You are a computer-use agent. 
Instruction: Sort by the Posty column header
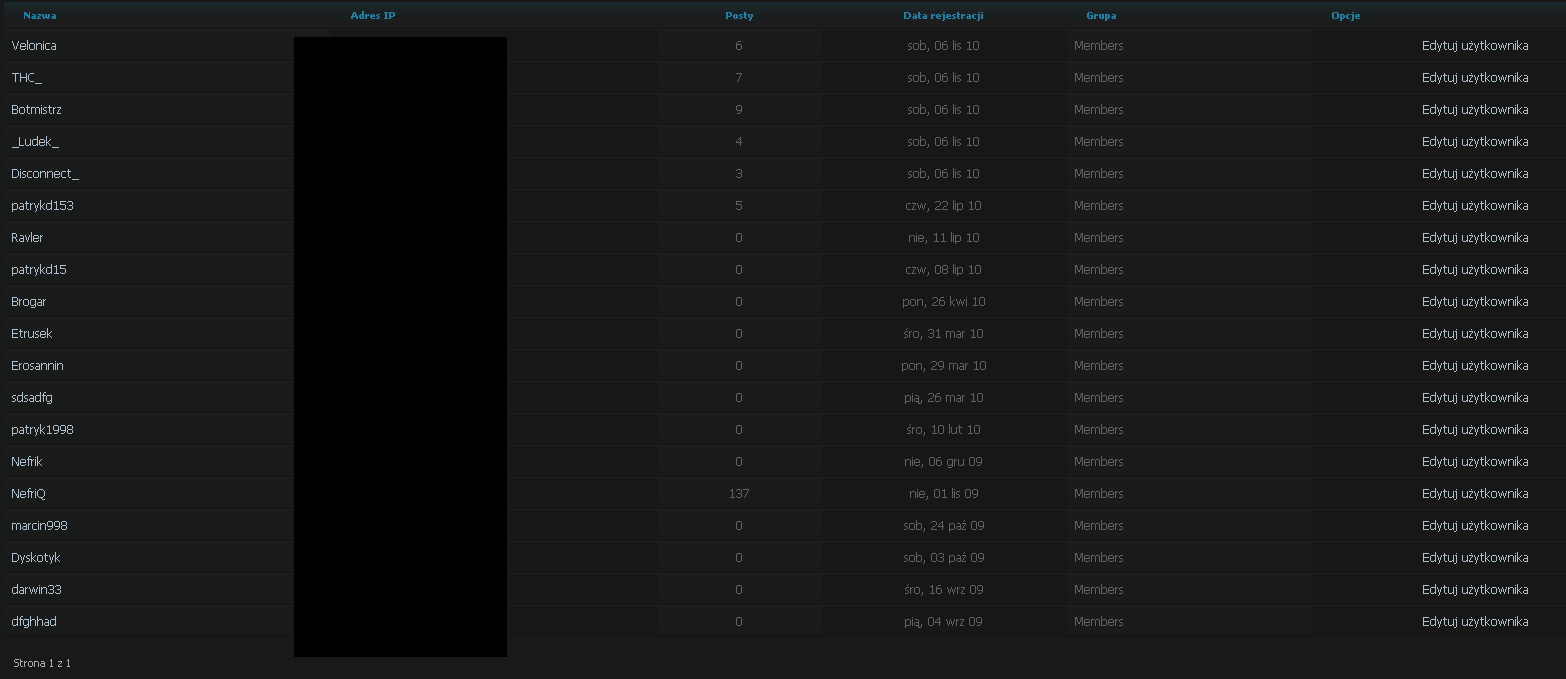(x=739, y=16)
